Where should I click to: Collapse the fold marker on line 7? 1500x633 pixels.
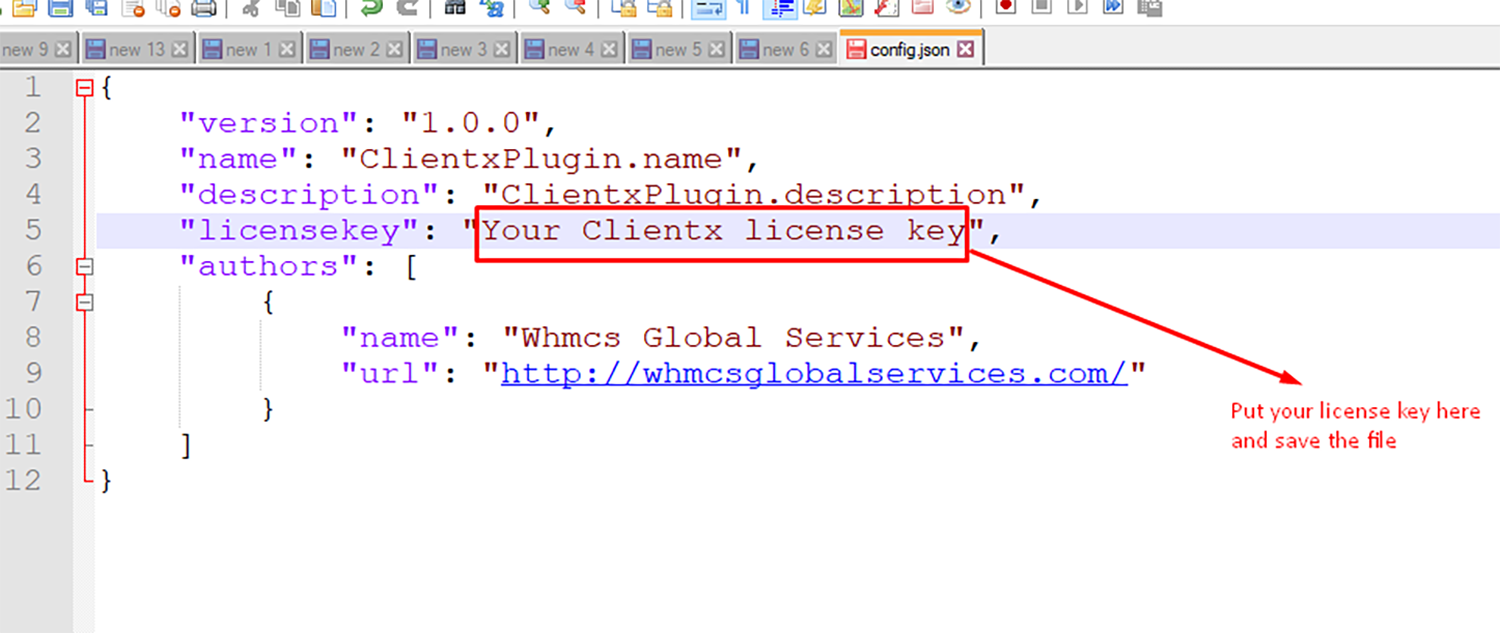click(85, 302)
